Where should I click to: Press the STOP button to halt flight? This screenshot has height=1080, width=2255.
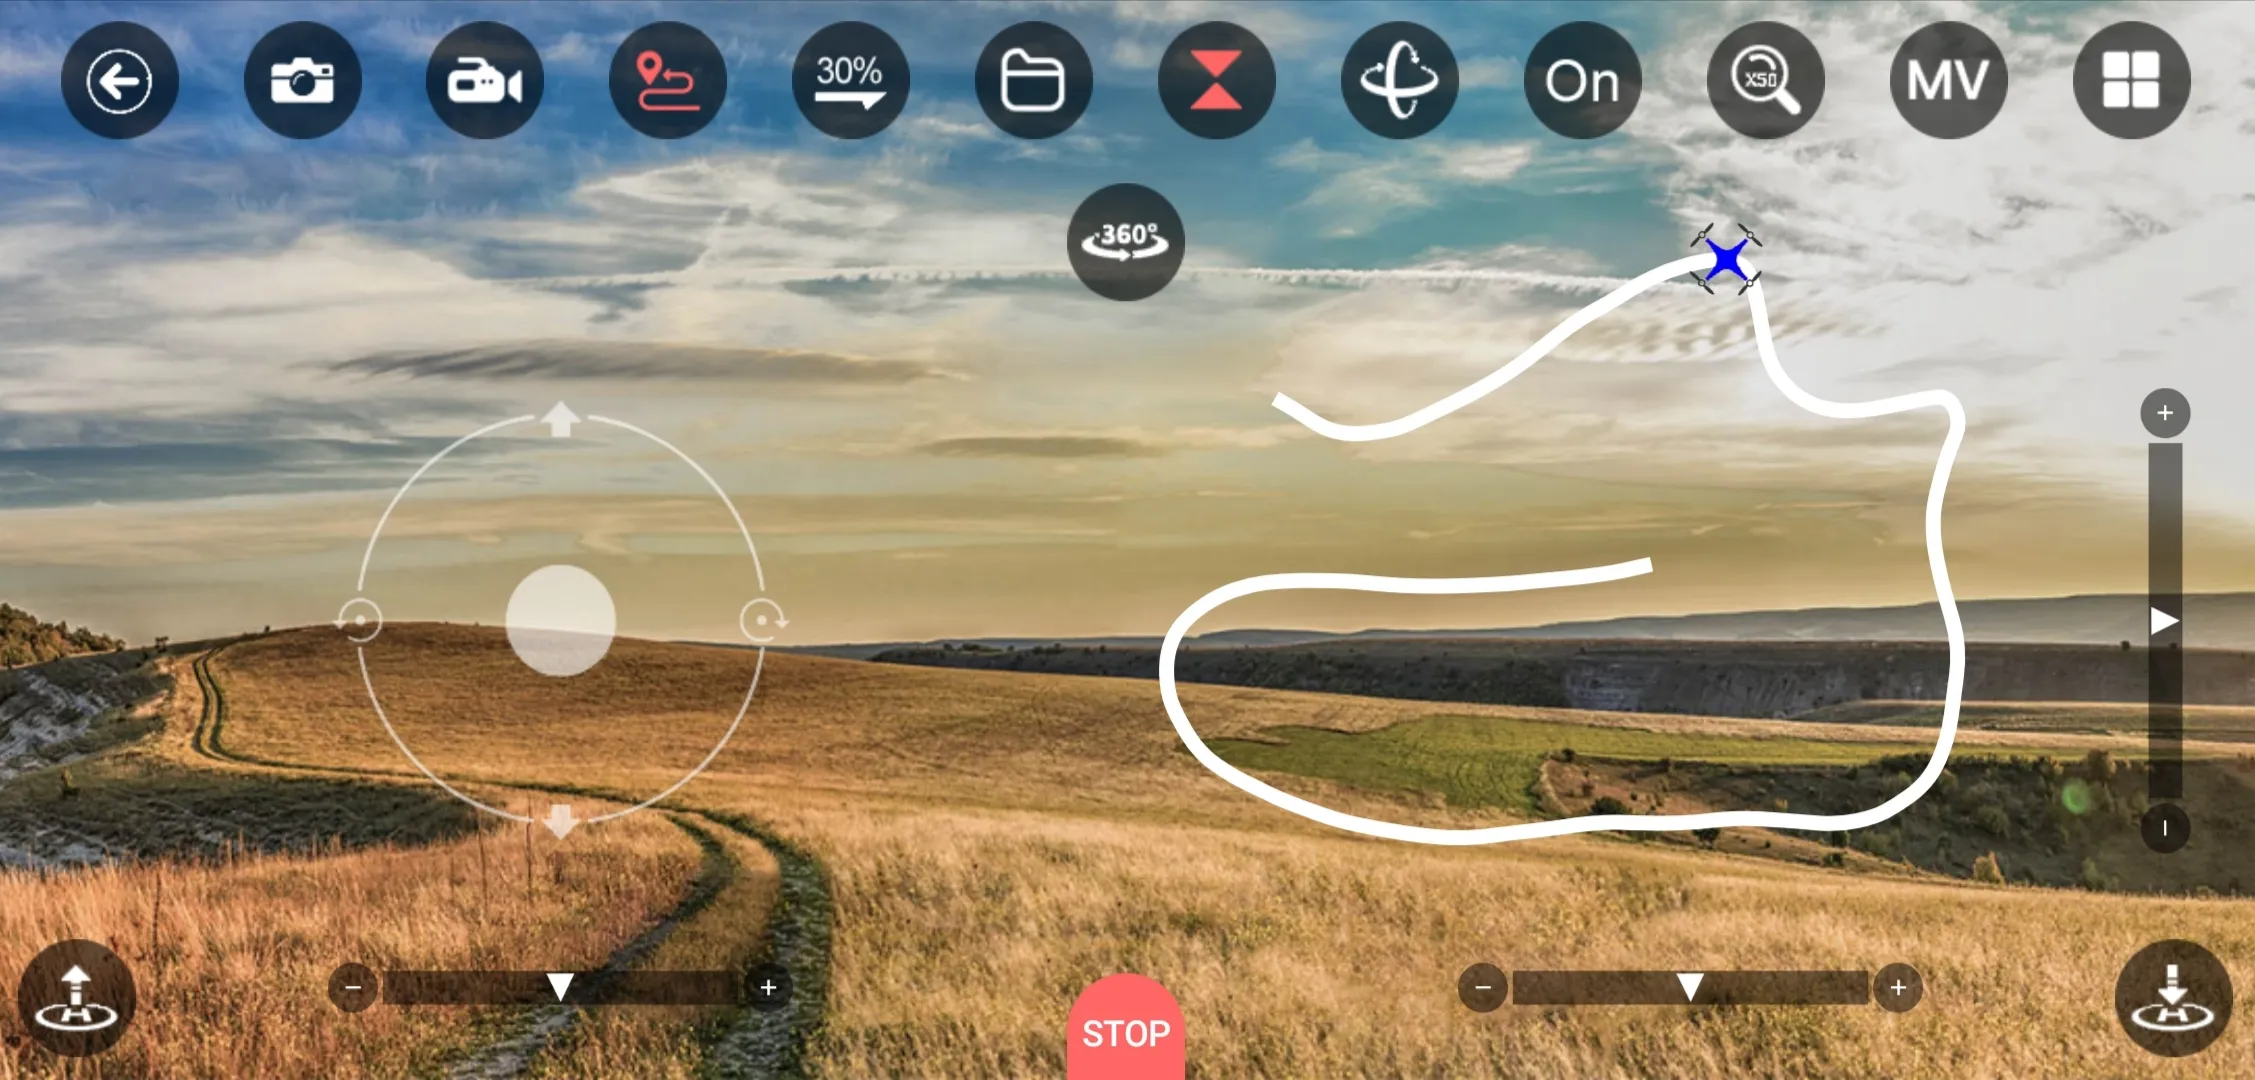(x=1126, y=1033)
